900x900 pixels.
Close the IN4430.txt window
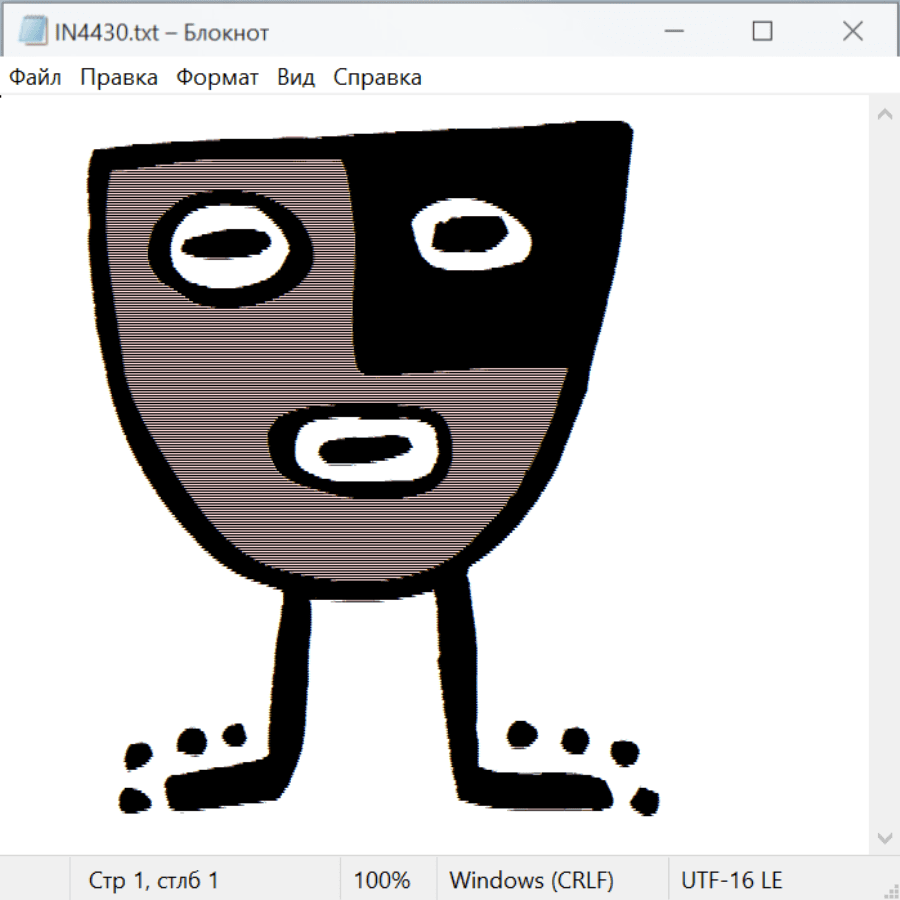pyautogui.click(x=852, y=32)
